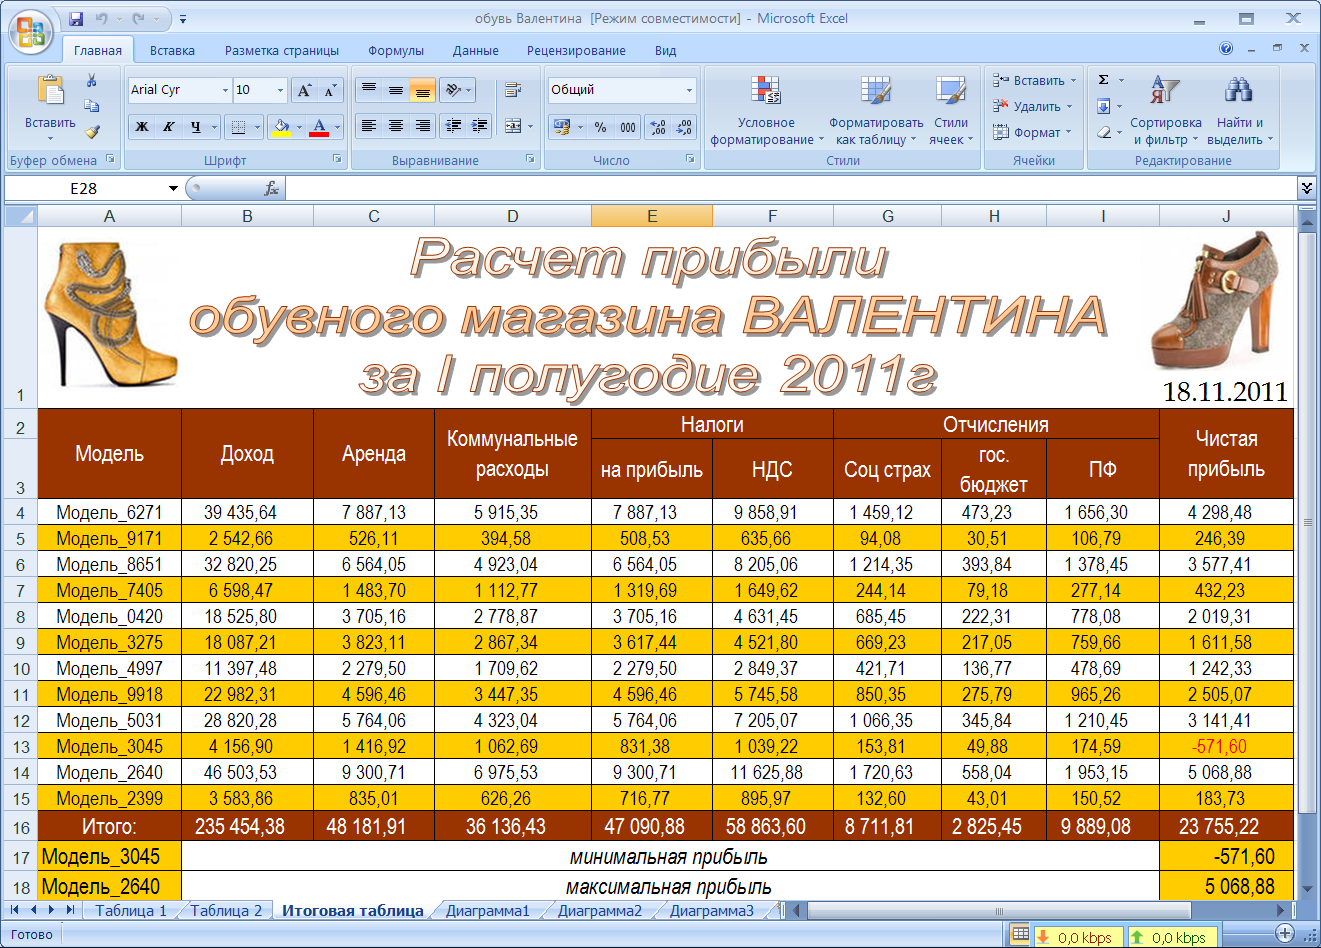Switch to the Таблица 1 sheet tab
The image size is (1321, 948).
coord(131,910)
